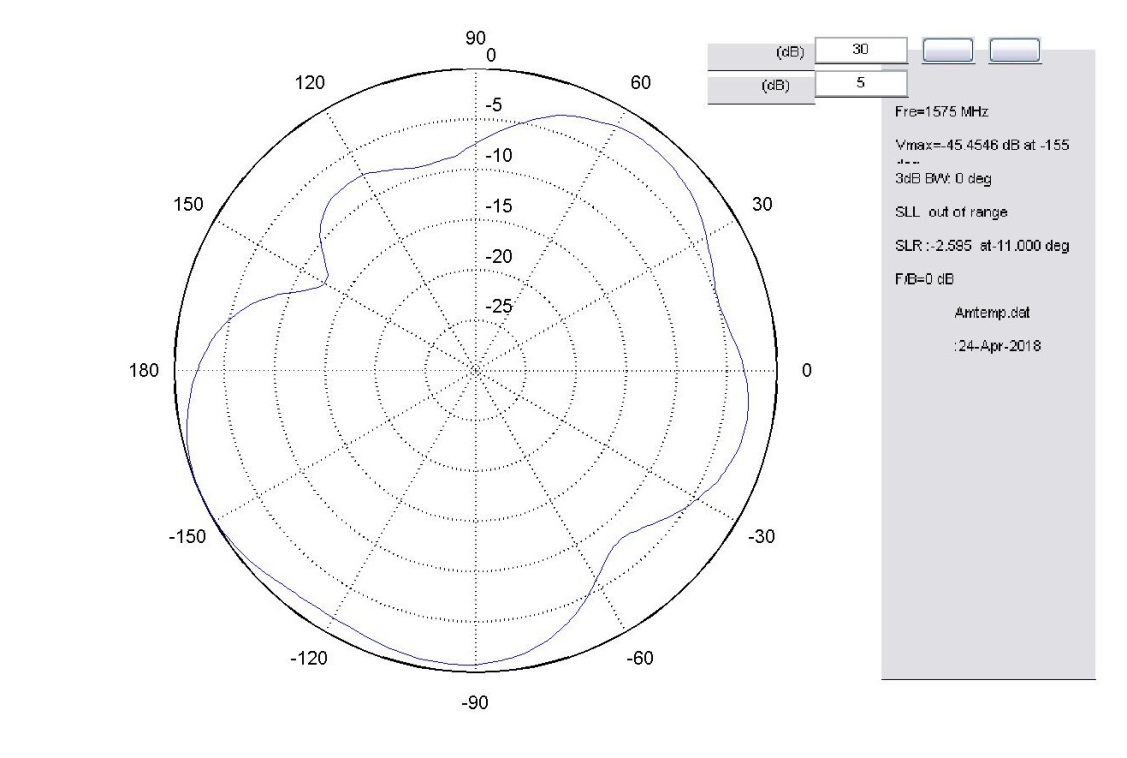The width and height of the screenshot is (1127, 758).
Task: Click the 120 degree angle label
Action: (x=311, y=83)
